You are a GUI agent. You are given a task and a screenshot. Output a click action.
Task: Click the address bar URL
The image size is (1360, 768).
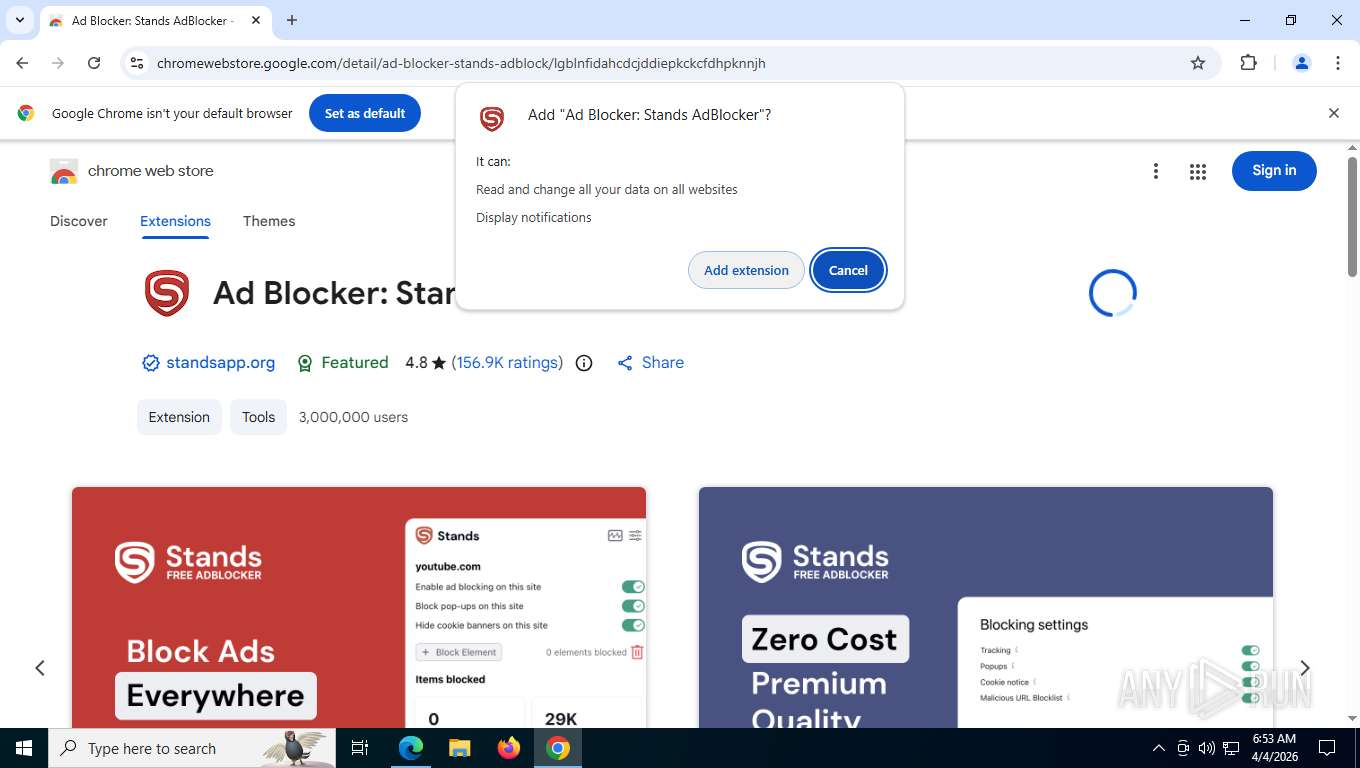461,63
